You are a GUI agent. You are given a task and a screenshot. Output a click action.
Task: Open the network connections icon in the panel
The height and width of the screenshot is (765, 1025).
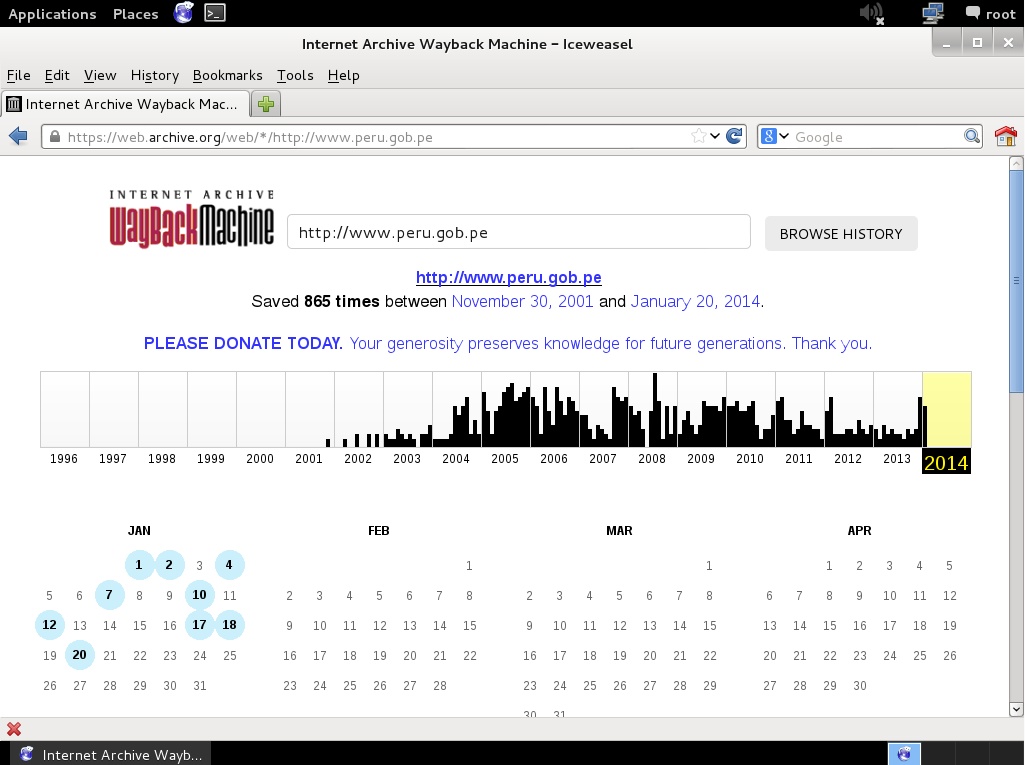pyautogui.click(x=932, y=13)
